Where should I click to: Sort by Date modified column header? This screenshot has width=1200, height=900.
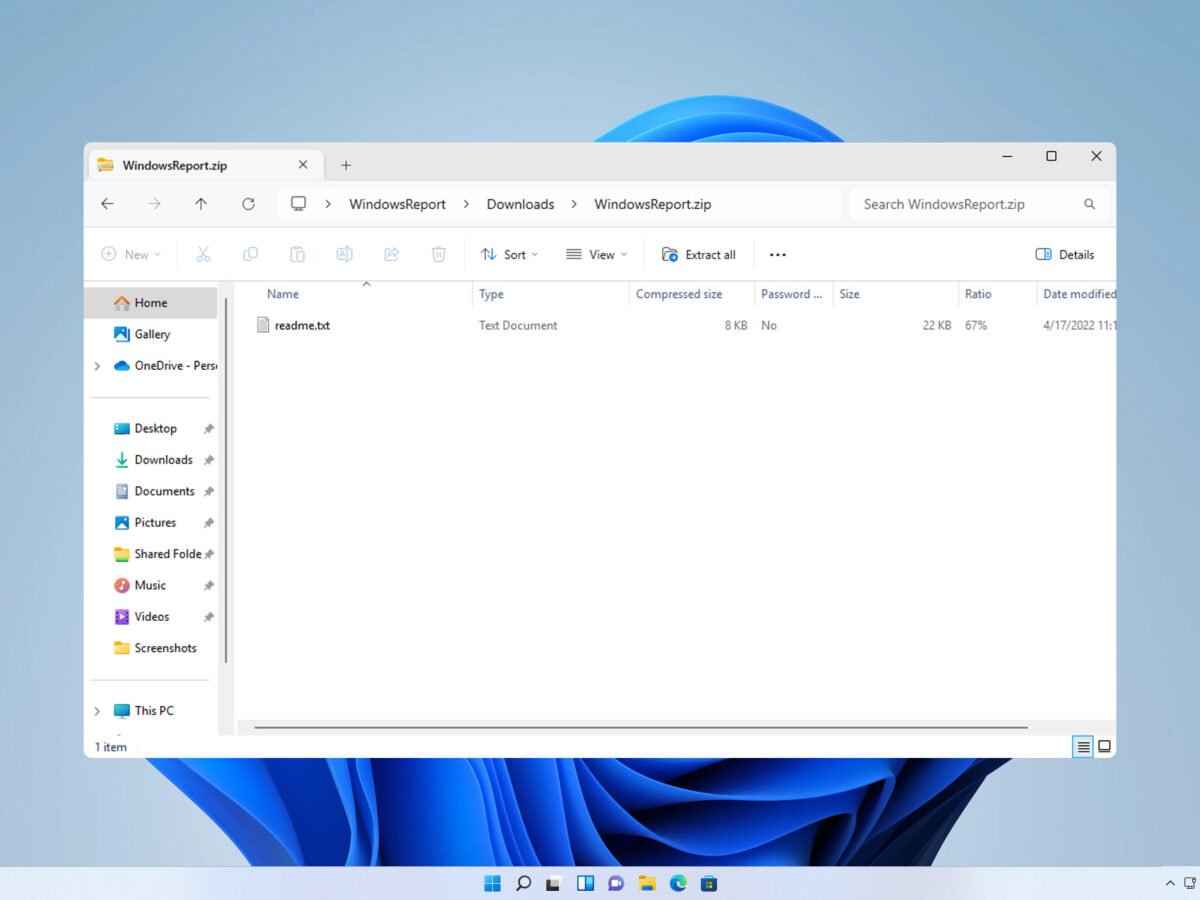1078,294
